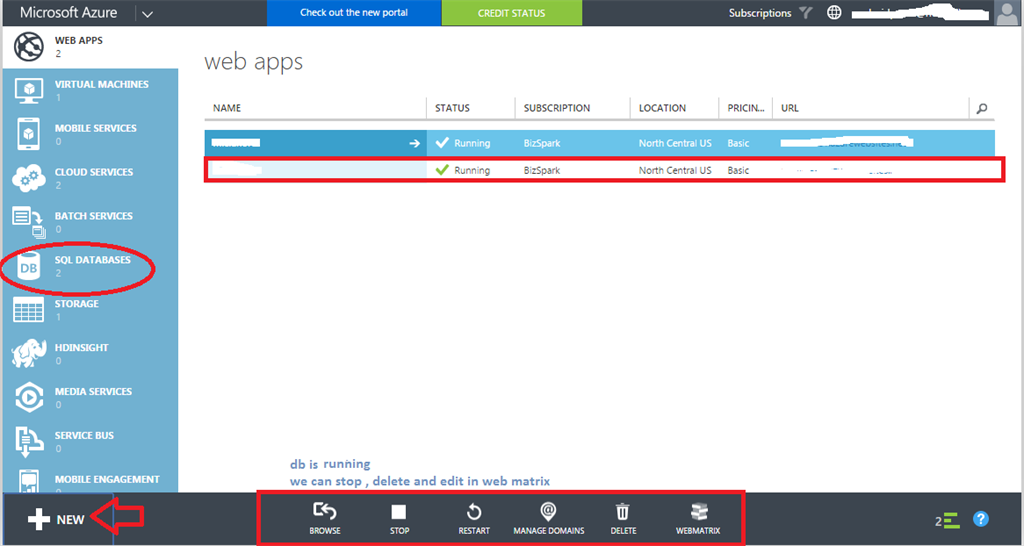Open the CLOUD SERVICES sidebar label
This screenshot has width=1024, height=546.
click(94, 172)
